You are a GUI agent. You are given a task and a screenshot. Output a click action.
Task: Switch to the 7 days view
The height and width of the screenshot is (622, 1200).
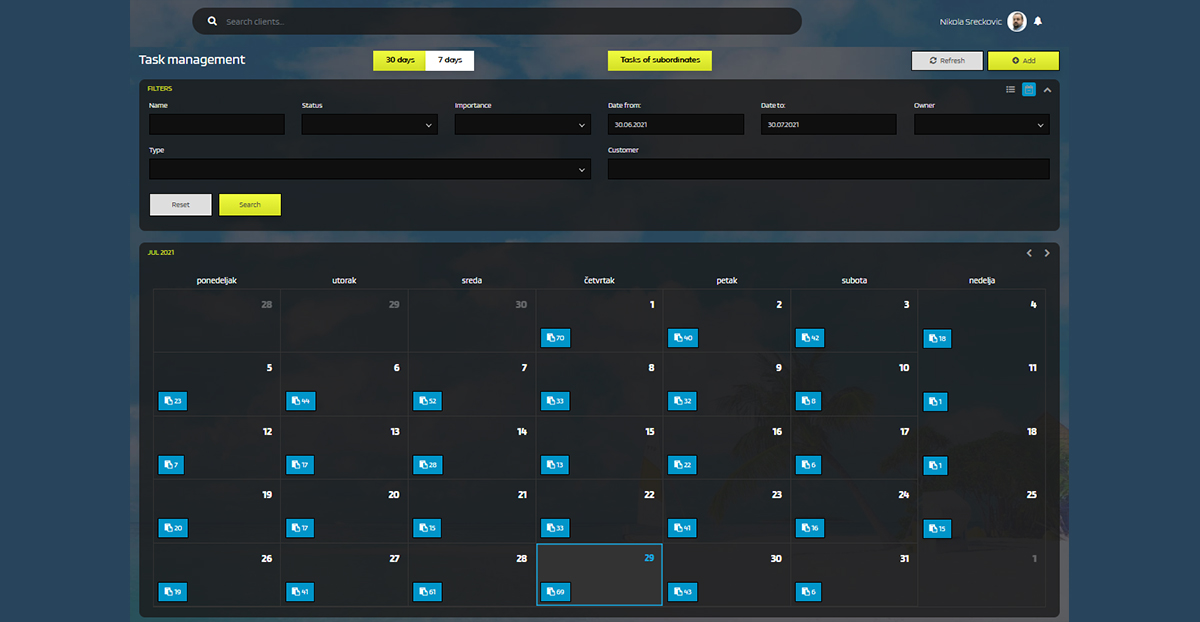click(448, 60)
